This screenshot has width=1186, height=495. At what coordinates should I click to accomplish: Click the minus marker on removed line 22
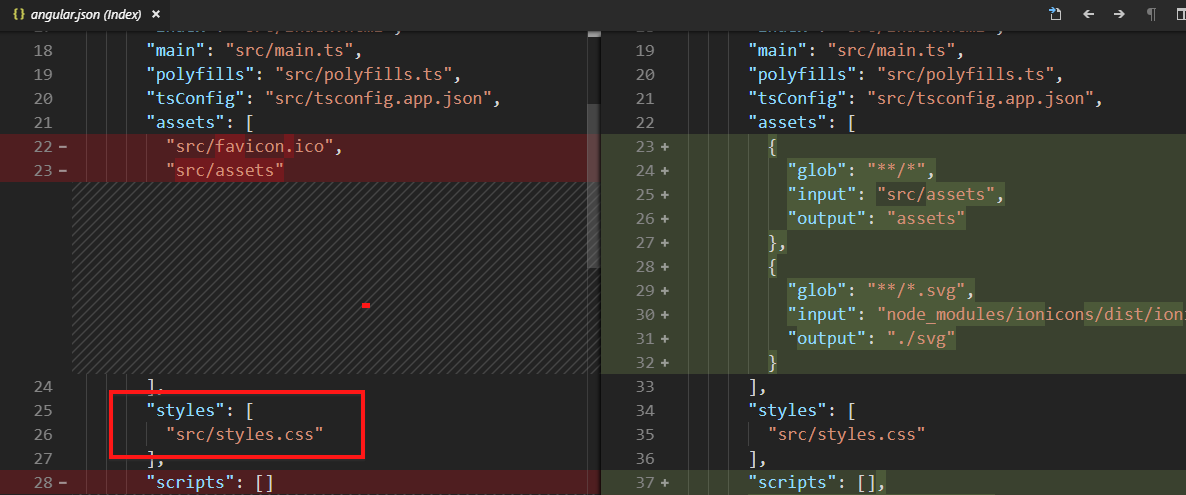click(63, 147)
